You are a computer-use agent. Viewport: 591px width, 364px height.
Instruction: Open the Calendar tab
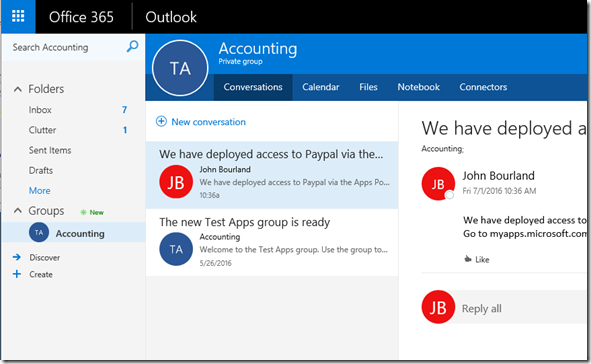(320, 87)
